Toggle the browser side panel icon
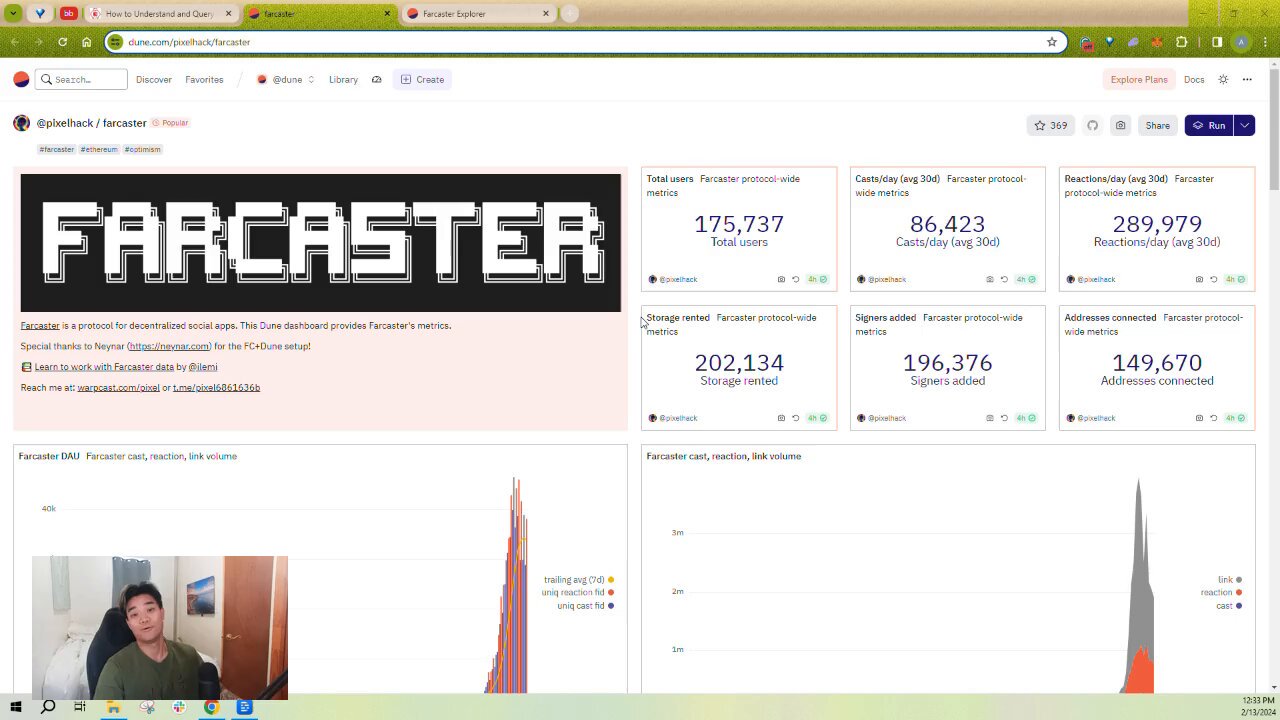This screenshot has width=1280, height=720. coord(1217,42)
